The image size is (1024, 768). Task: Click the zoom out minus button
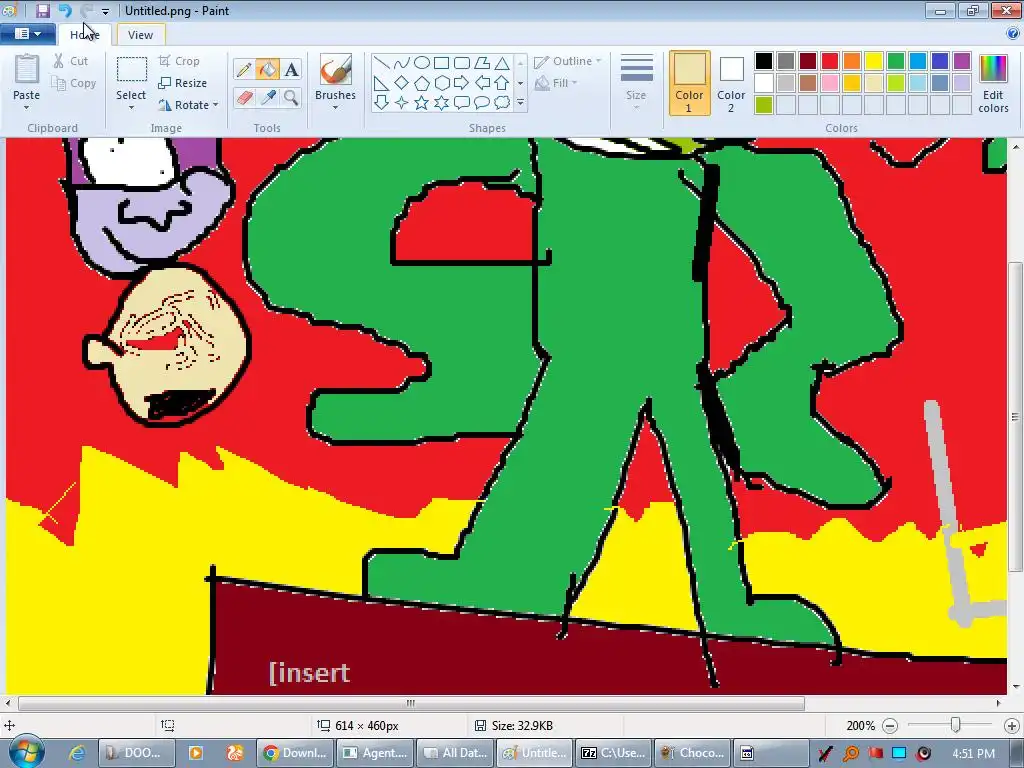(x=889, y=726)
